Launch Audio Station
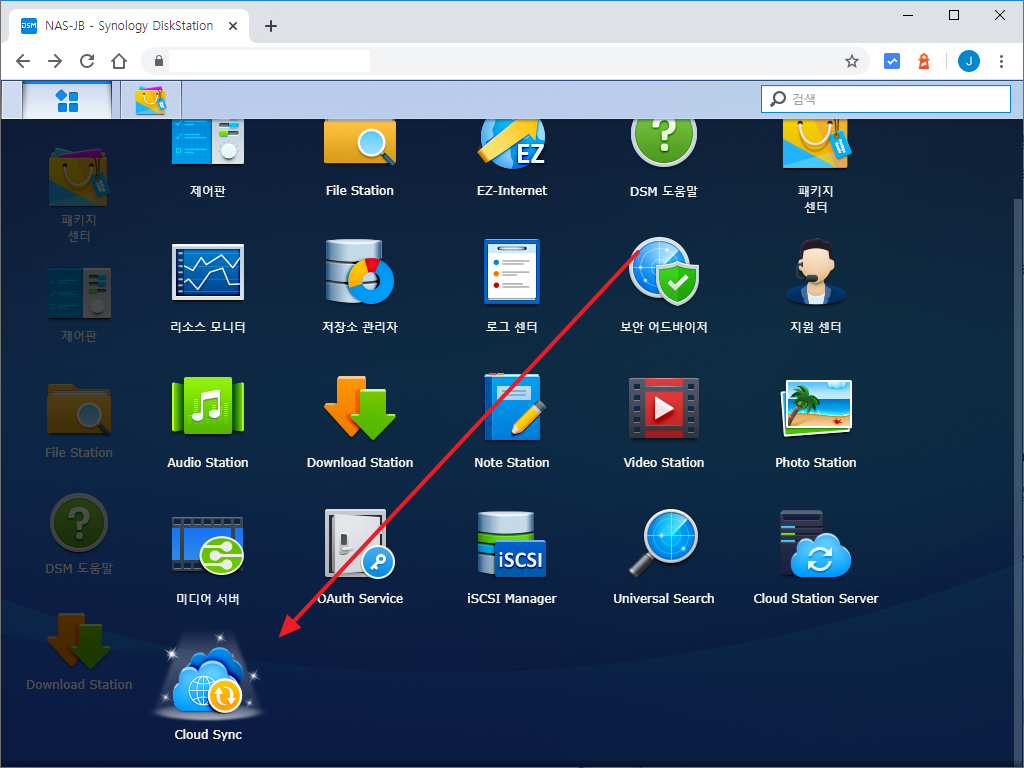Image resolution: width=1024 pixels, height=768 pixels. [x=208, y=406]
